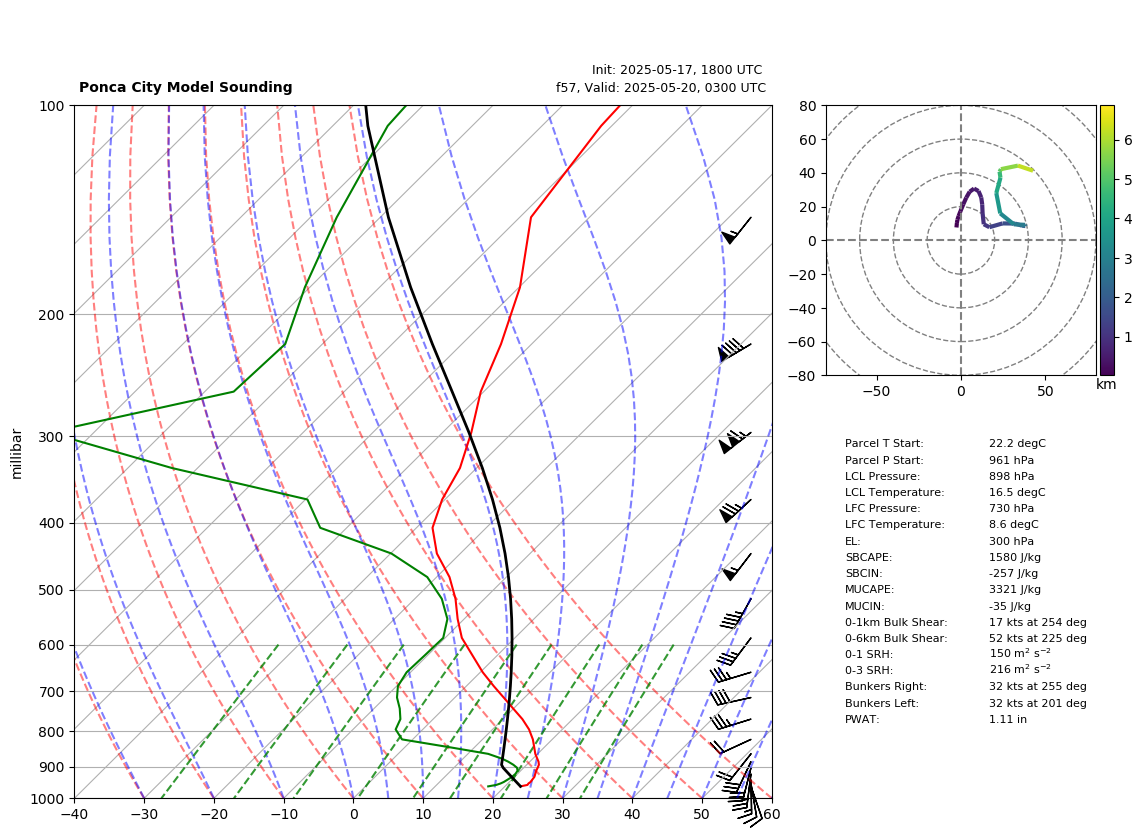Screen dimensions: 1142x837
Task: Click the "52 kts at 225 deg" value
Action: tap(1038, 638)
